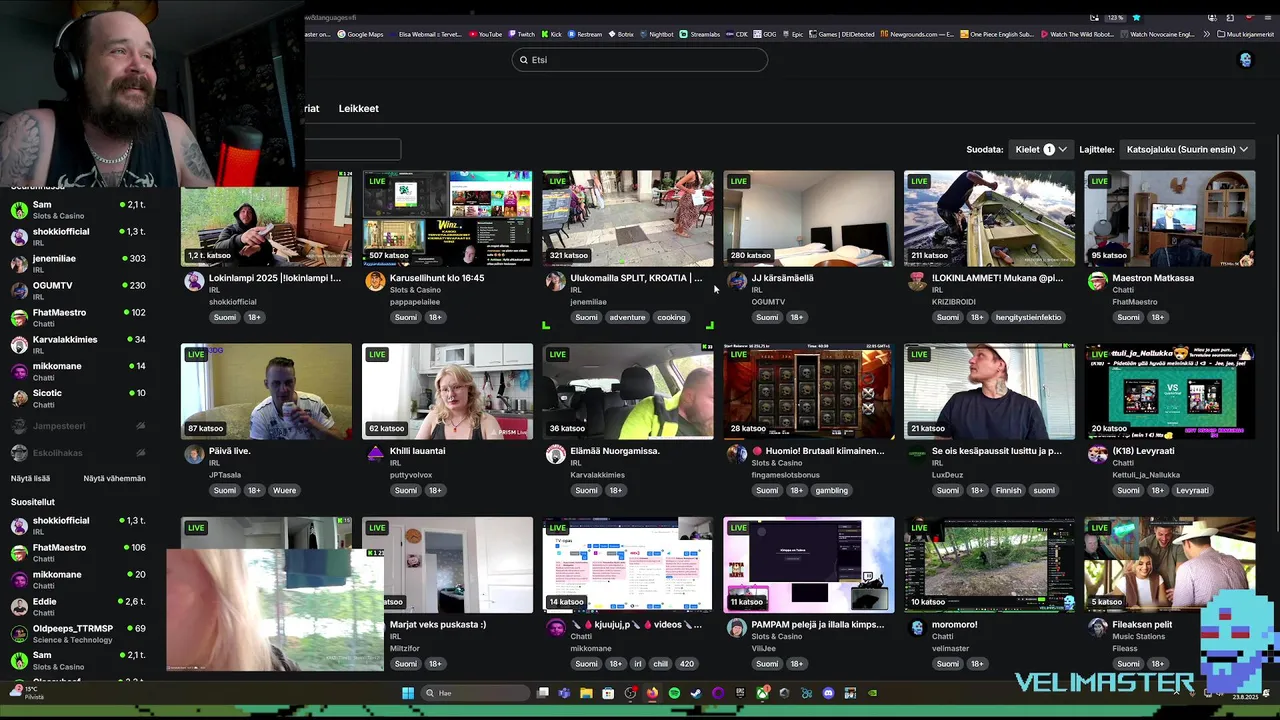Open stream title Maestron Matkassa
The image size is (1280, 720).
tap(1153, 278)
